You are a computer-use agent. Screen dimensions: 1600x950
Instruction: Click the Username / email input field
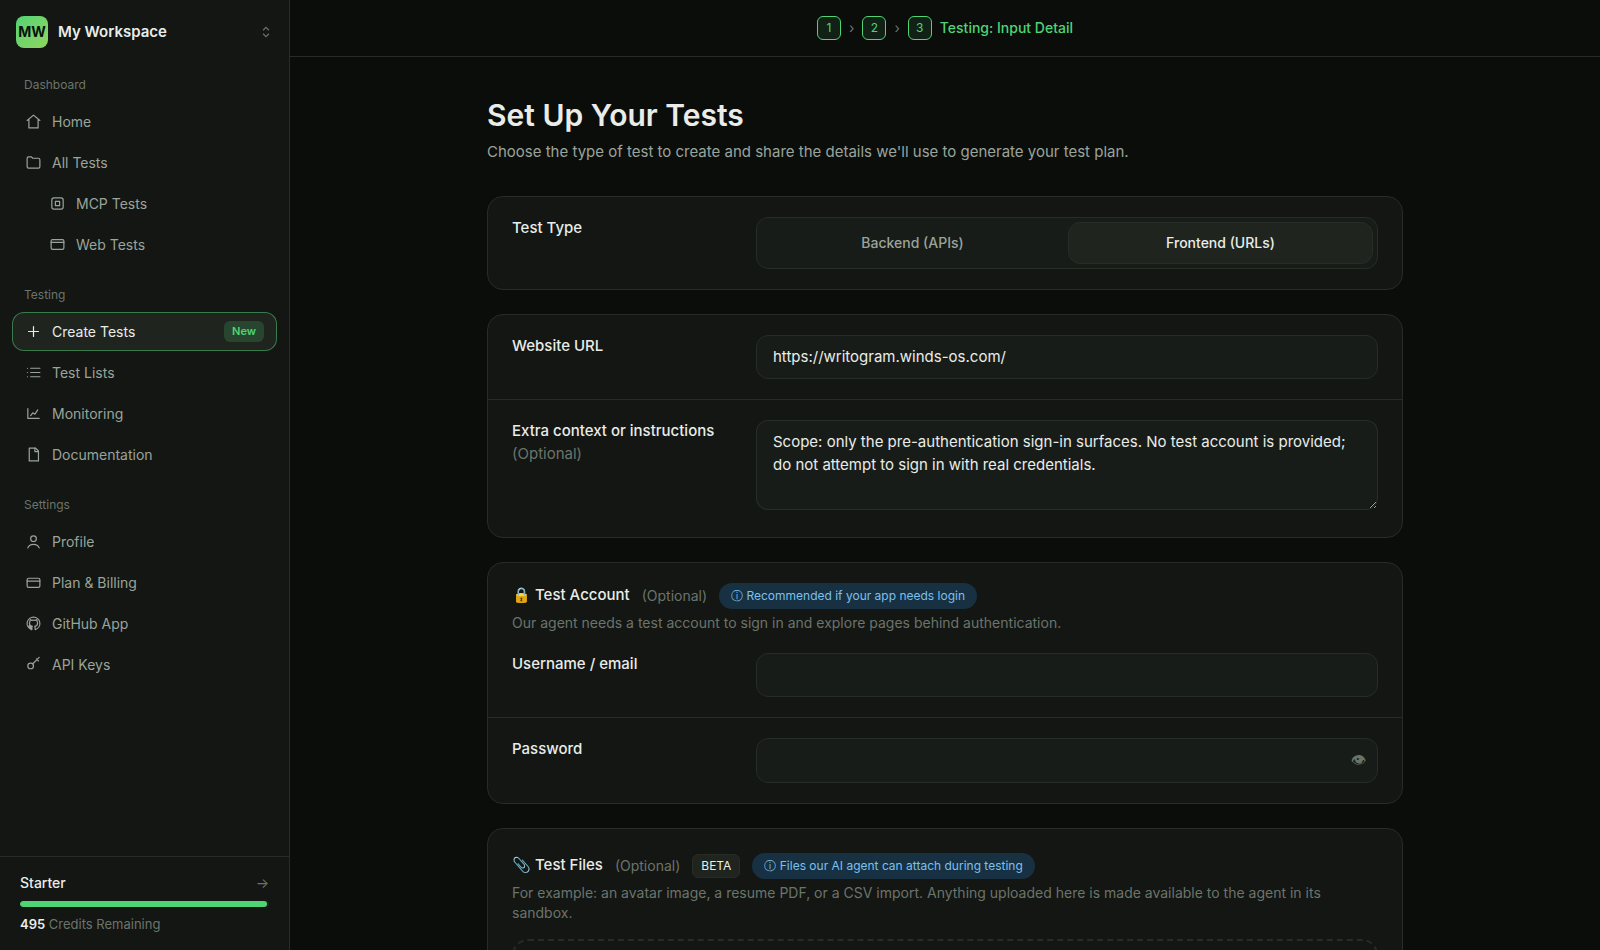click(1067, 675)
